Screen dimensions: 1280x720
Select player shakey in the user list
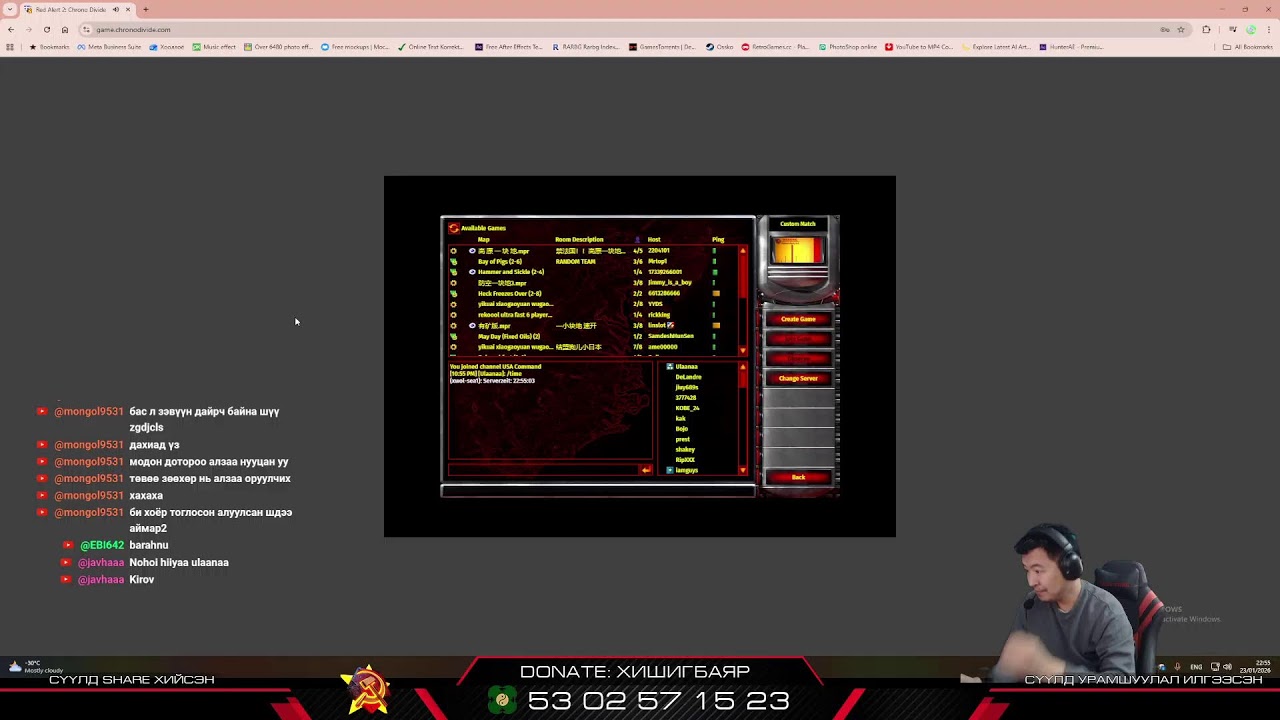coord(685,450)
